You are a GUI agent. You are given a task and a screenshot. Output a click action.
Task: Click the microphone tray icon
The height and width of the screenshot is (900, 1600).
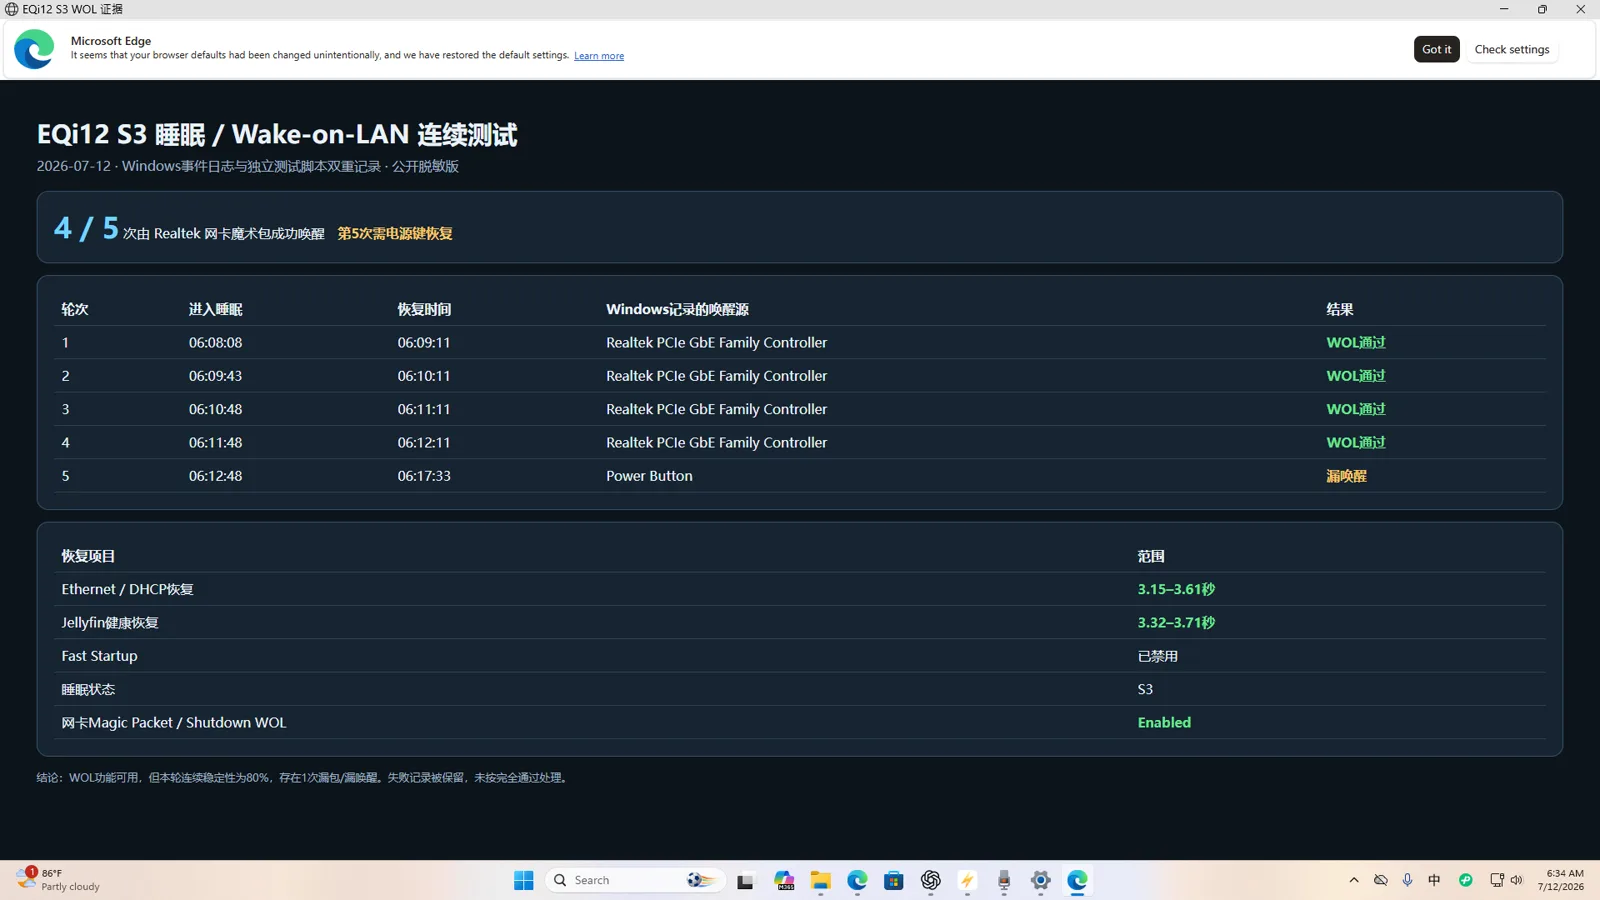[x=1407, y=880]
